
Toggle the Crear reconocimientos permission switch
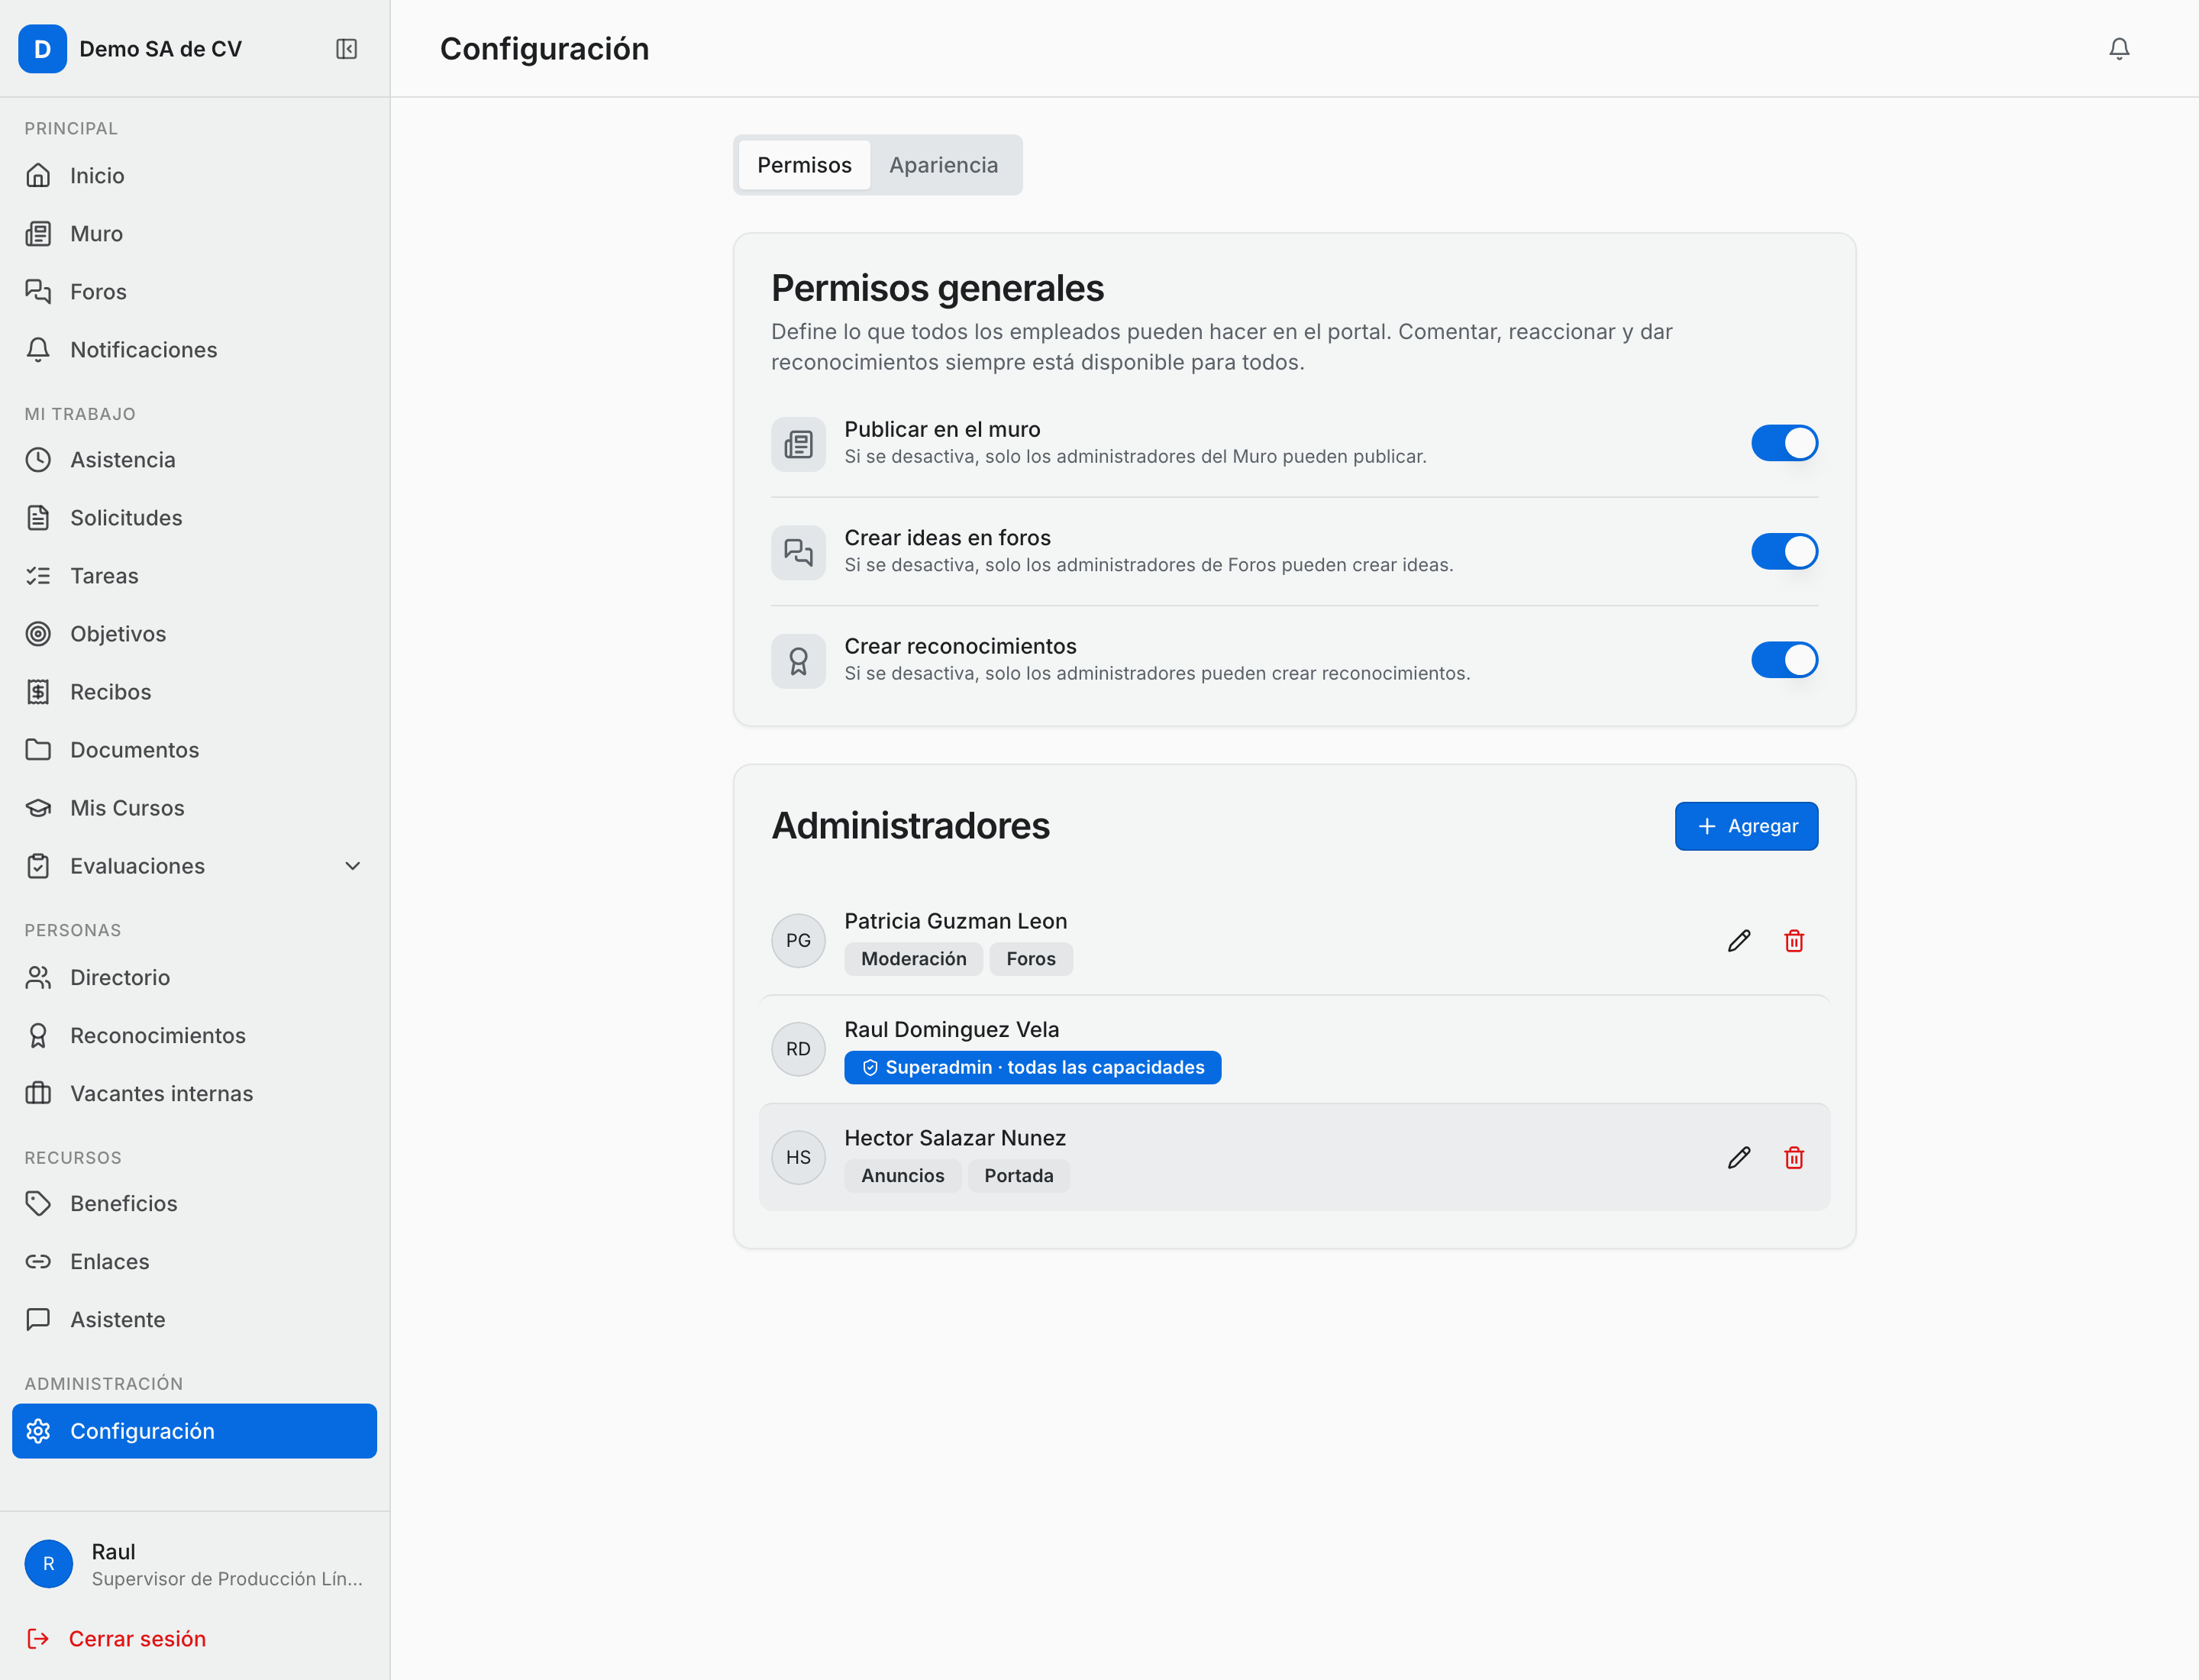pos(1784,660)
